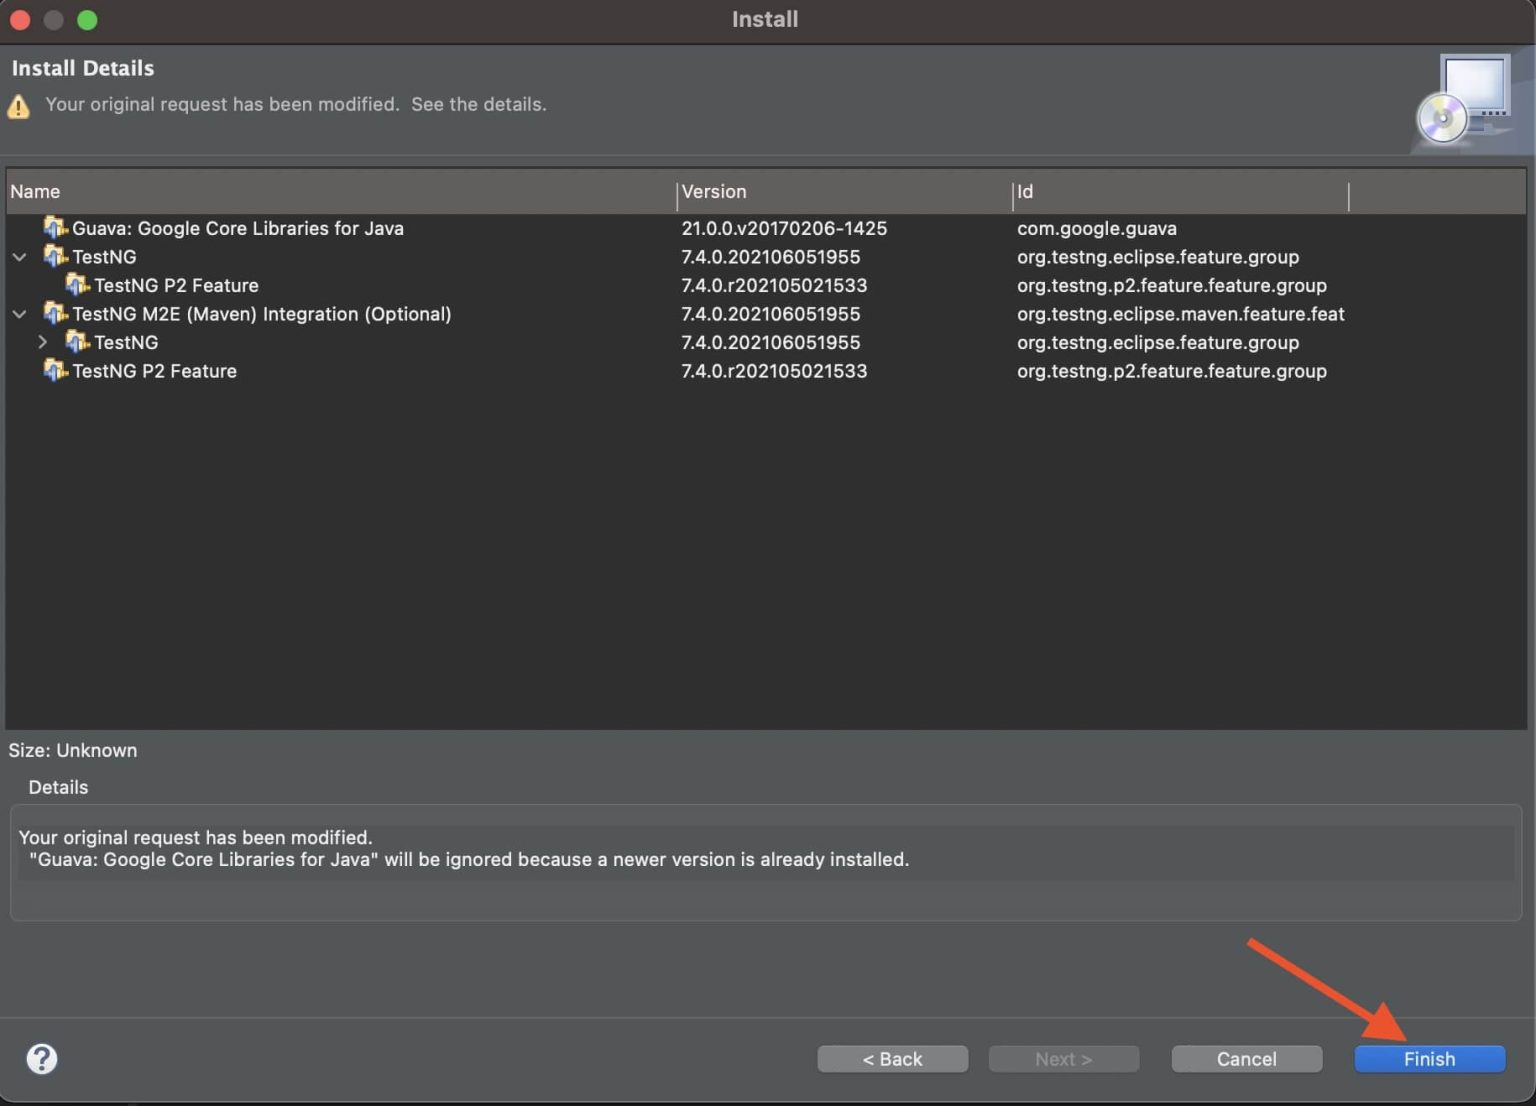Screen dimensions: 1536x1106
Task: Click the nested TestNG package icon
Action: point(79,342)
